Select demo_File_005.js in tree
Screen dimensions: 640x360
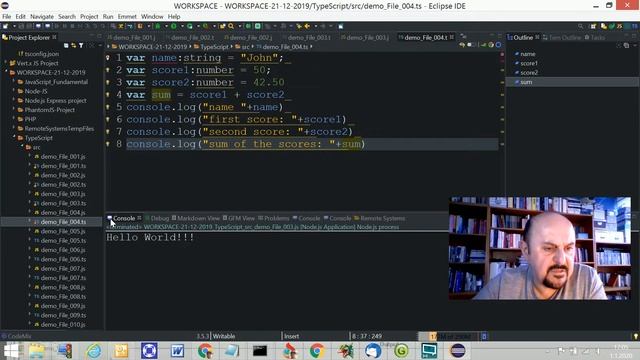[x=63, y=231]
